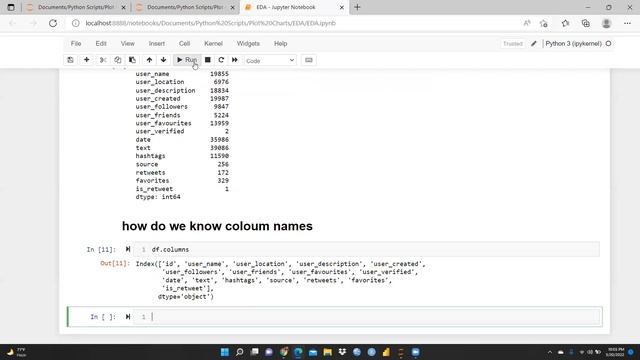Click the 'user_location' row in the output
The width and height of the screenshot is (640, 360).
(182, 82)
